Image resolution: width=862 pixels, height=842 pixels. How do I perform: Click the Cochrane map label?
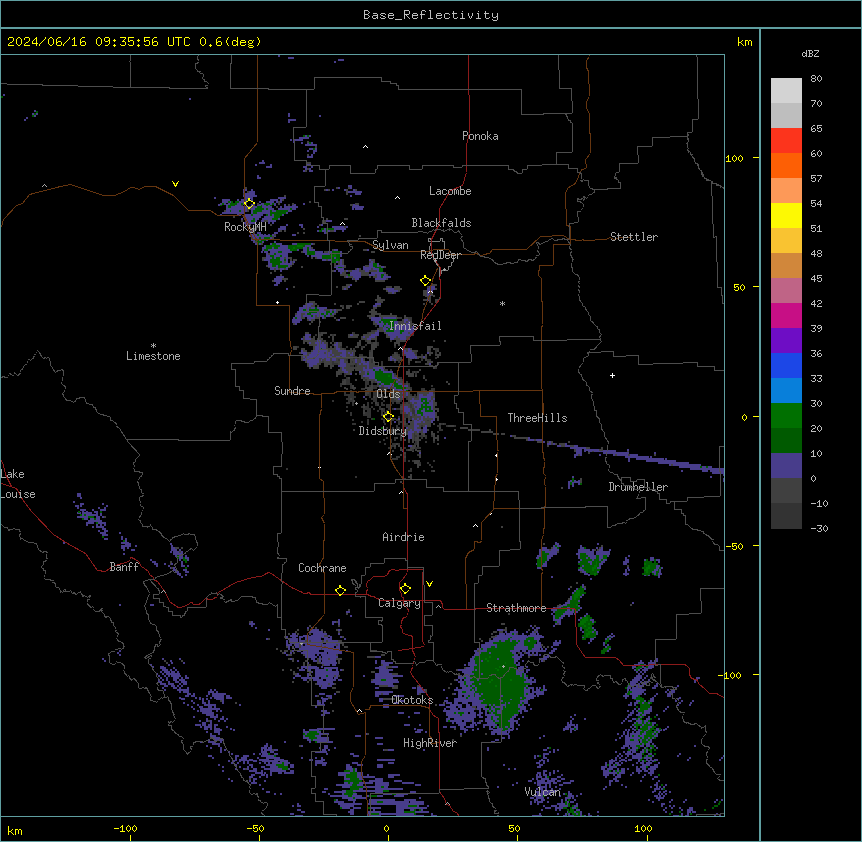(322, 568)
